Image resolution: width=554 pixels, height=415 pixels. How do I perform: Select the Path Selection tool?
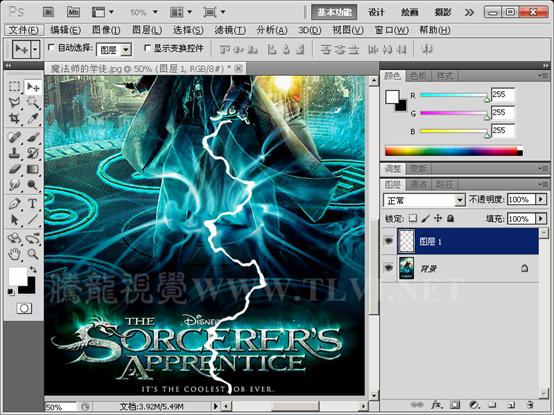(14, 220)
